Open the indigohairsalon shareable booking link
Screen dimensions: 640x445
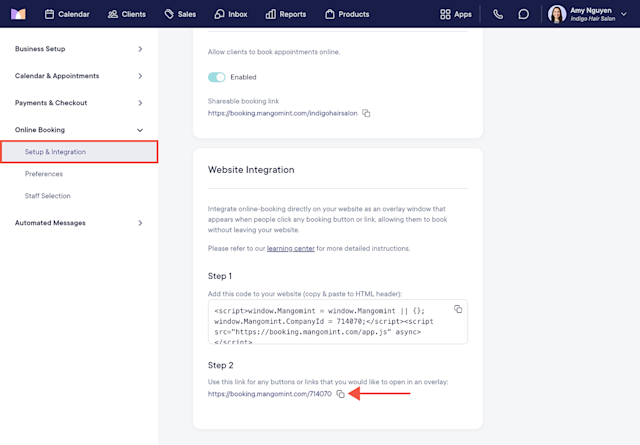tap(282, 113)
